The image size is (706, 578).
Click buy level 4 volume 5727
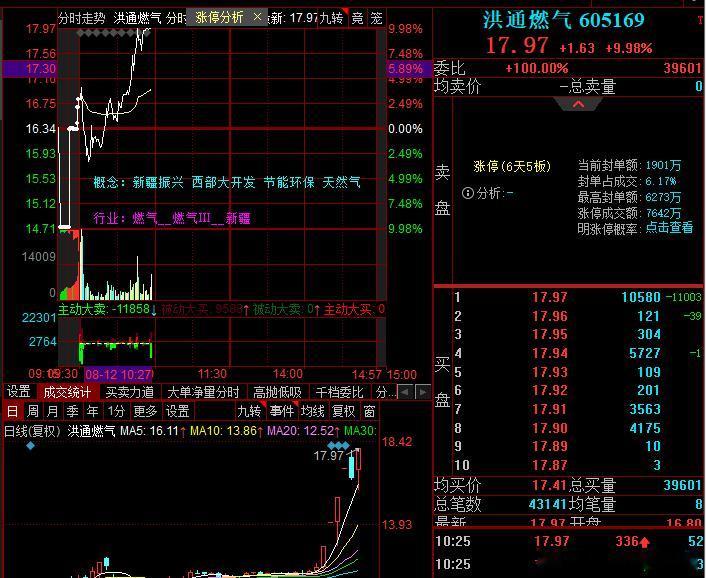tap(645, 353)
